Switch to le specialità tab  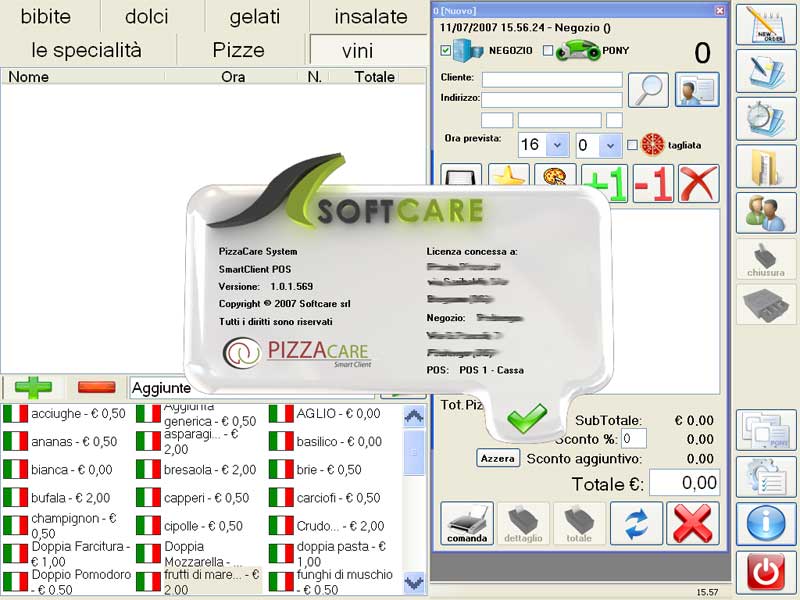click(x=87, y=50)
